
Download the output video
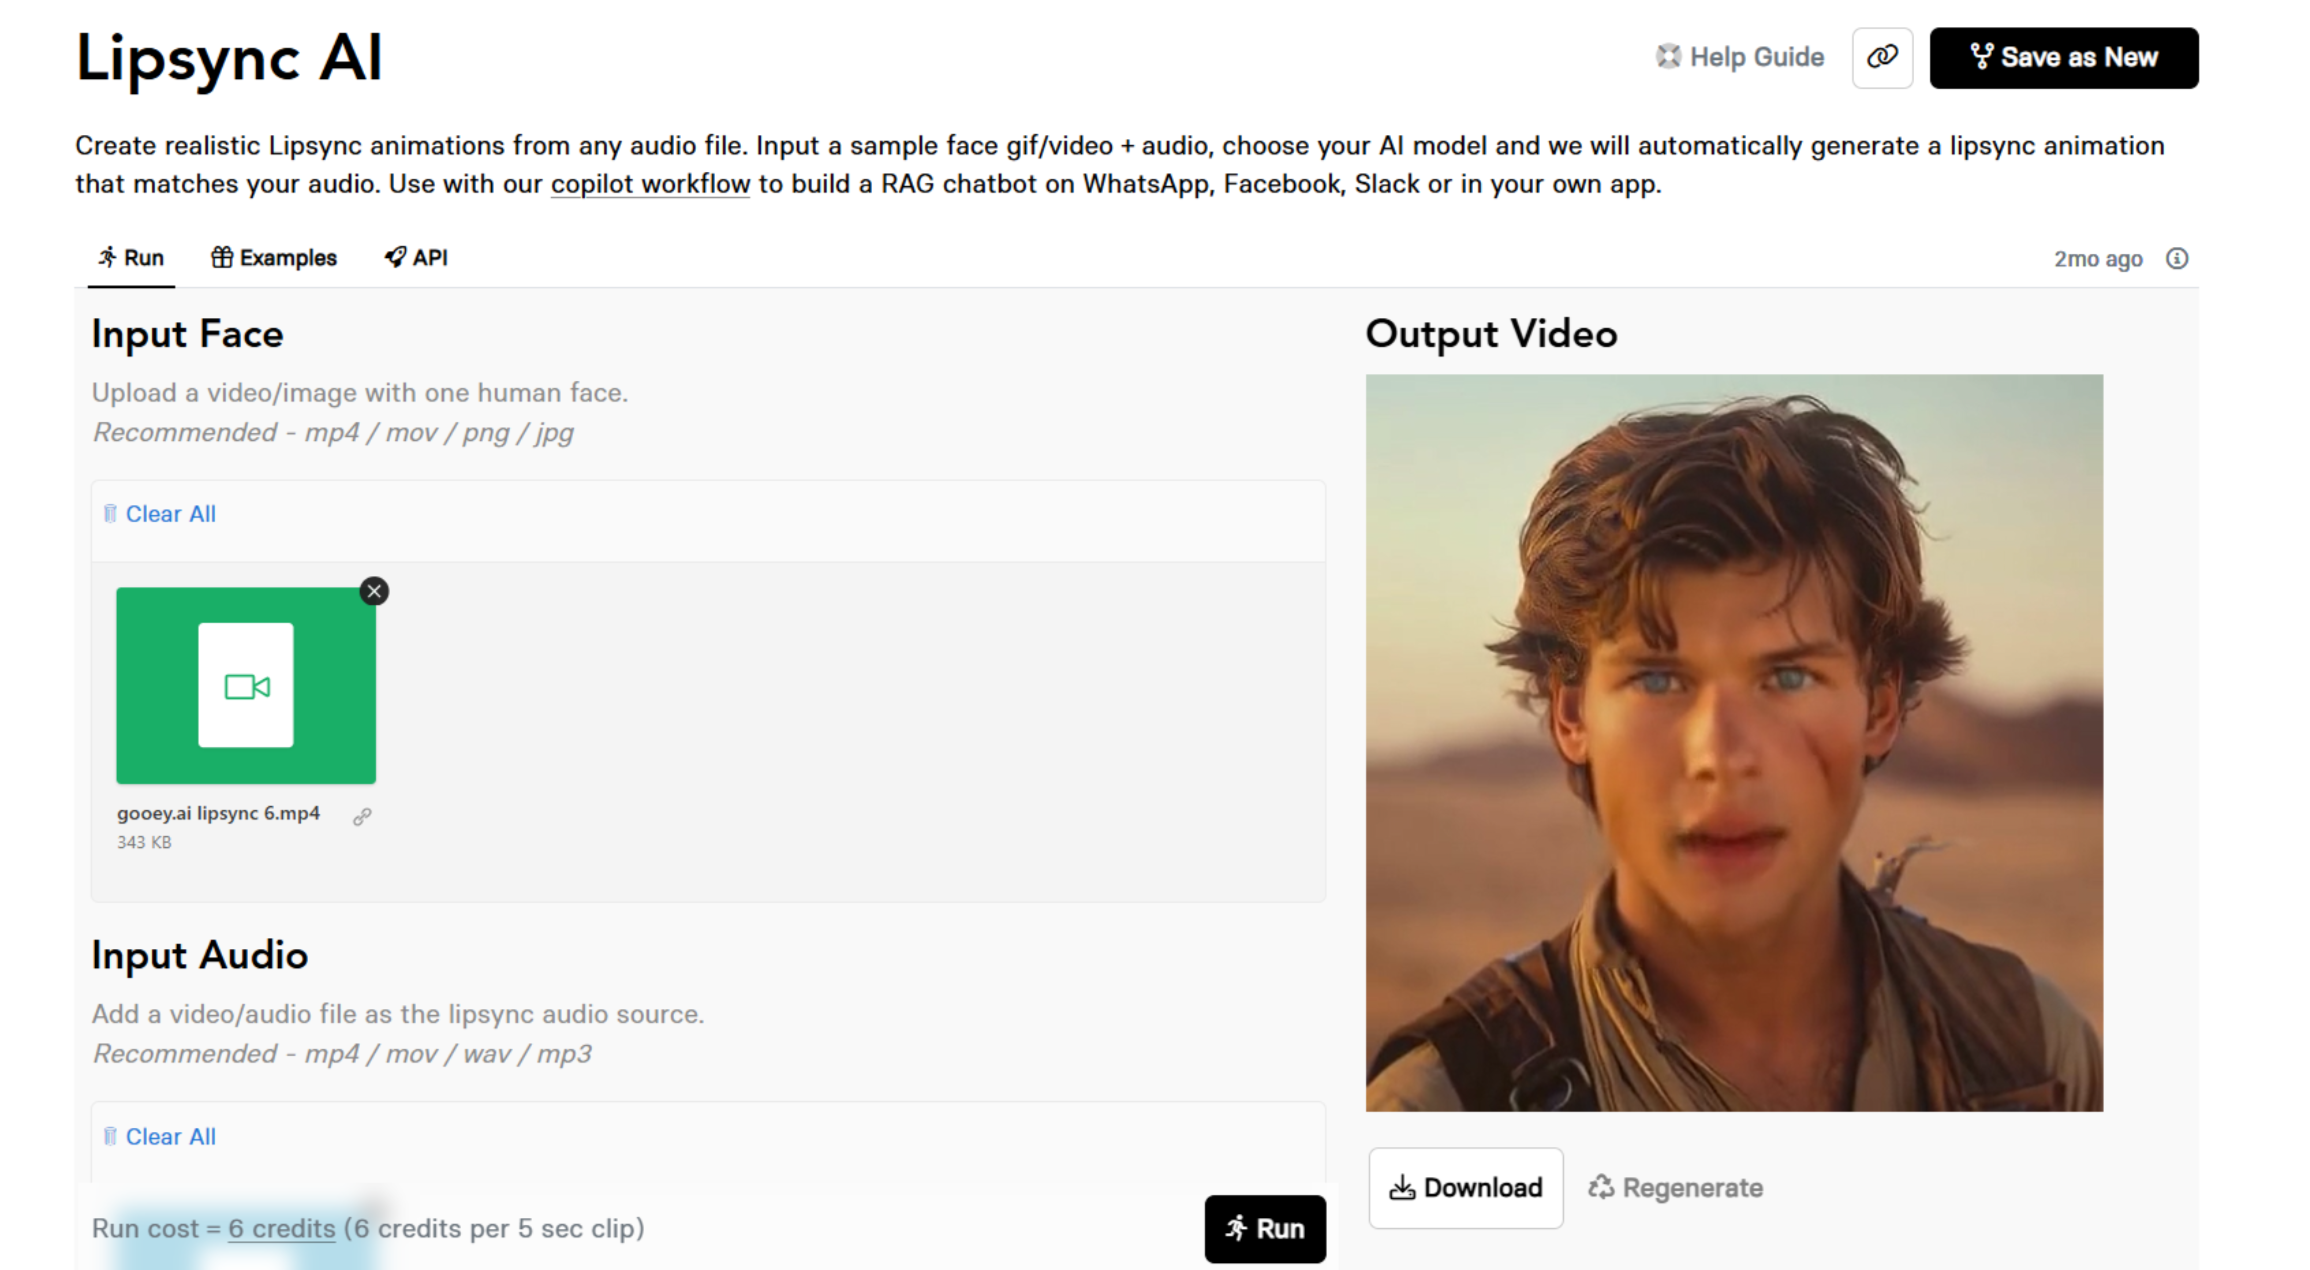pyautogui.click(x=1465, y=1187)
